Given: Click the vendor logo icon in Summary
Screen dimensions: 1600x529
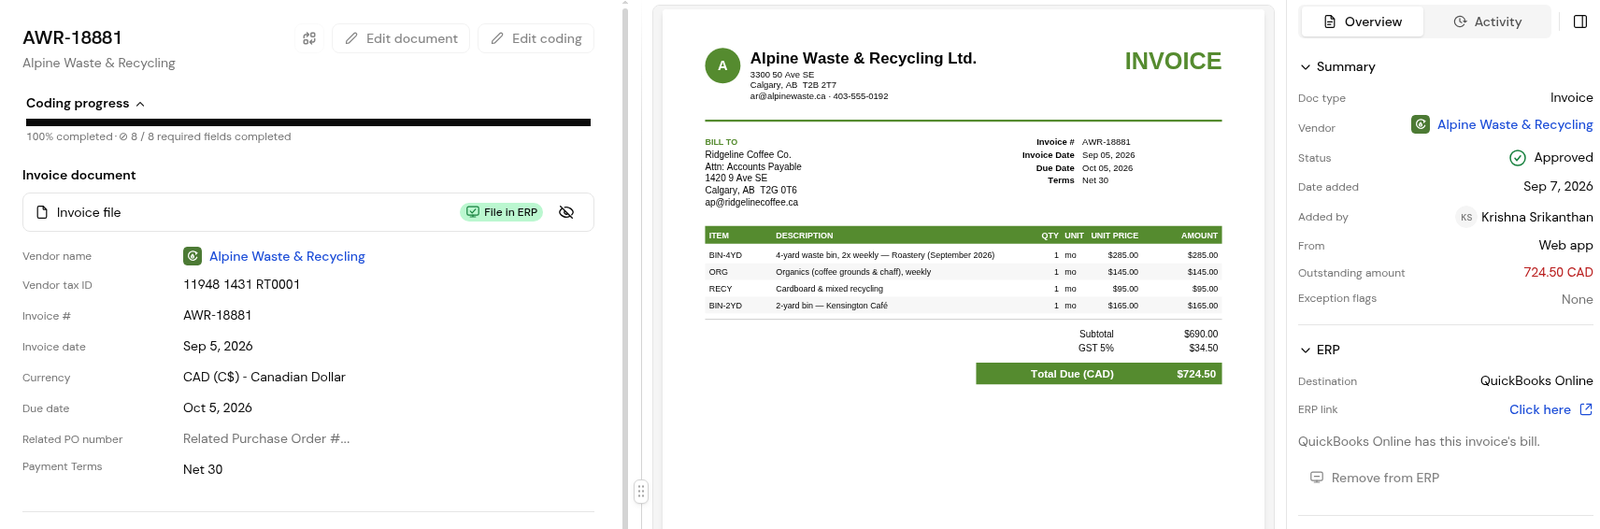Looking at the screenshot, I should [1420, 124].
